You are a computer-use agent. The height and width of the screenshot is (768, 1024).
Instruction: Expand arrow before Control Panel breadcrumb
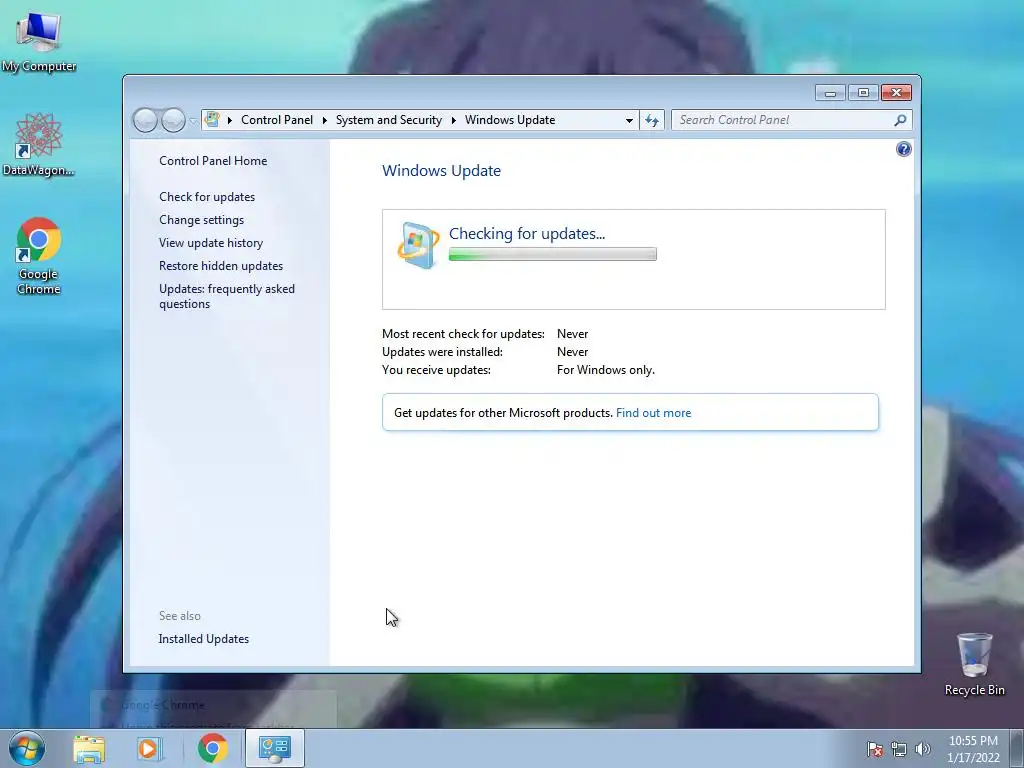click(x=230, y=120)
